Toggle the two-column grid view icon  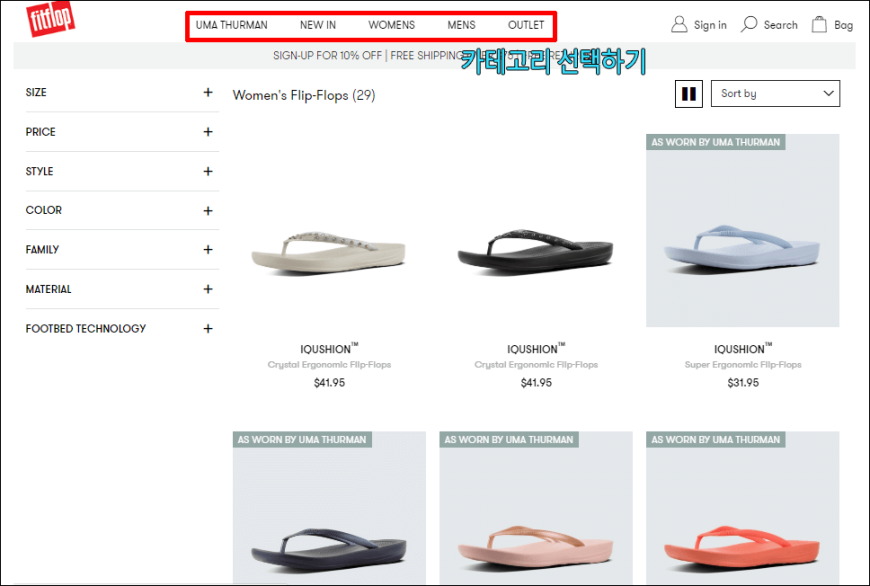689,94
